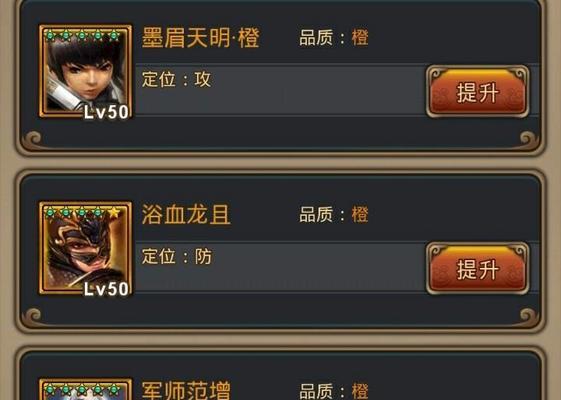Tap the 军师范增 hero portrait

pos(85,389)
